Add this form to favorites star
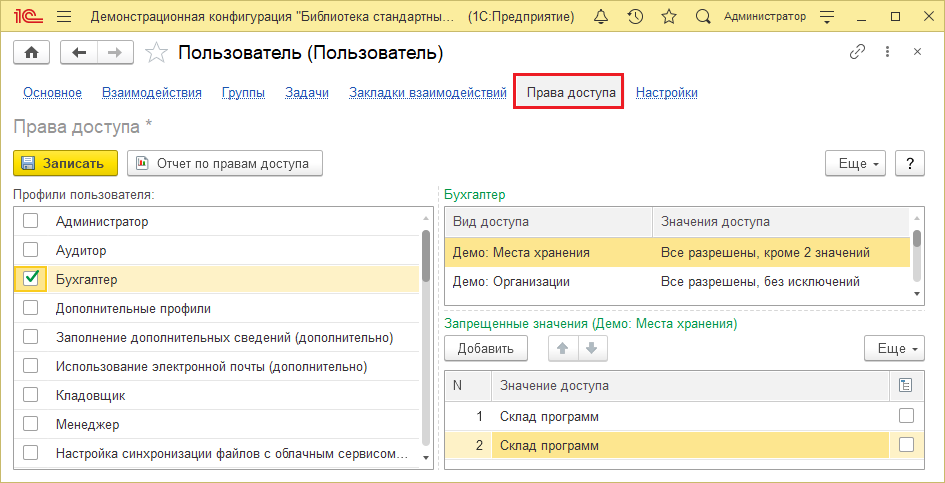Viewport: 945px width, 483px height. 157,53
